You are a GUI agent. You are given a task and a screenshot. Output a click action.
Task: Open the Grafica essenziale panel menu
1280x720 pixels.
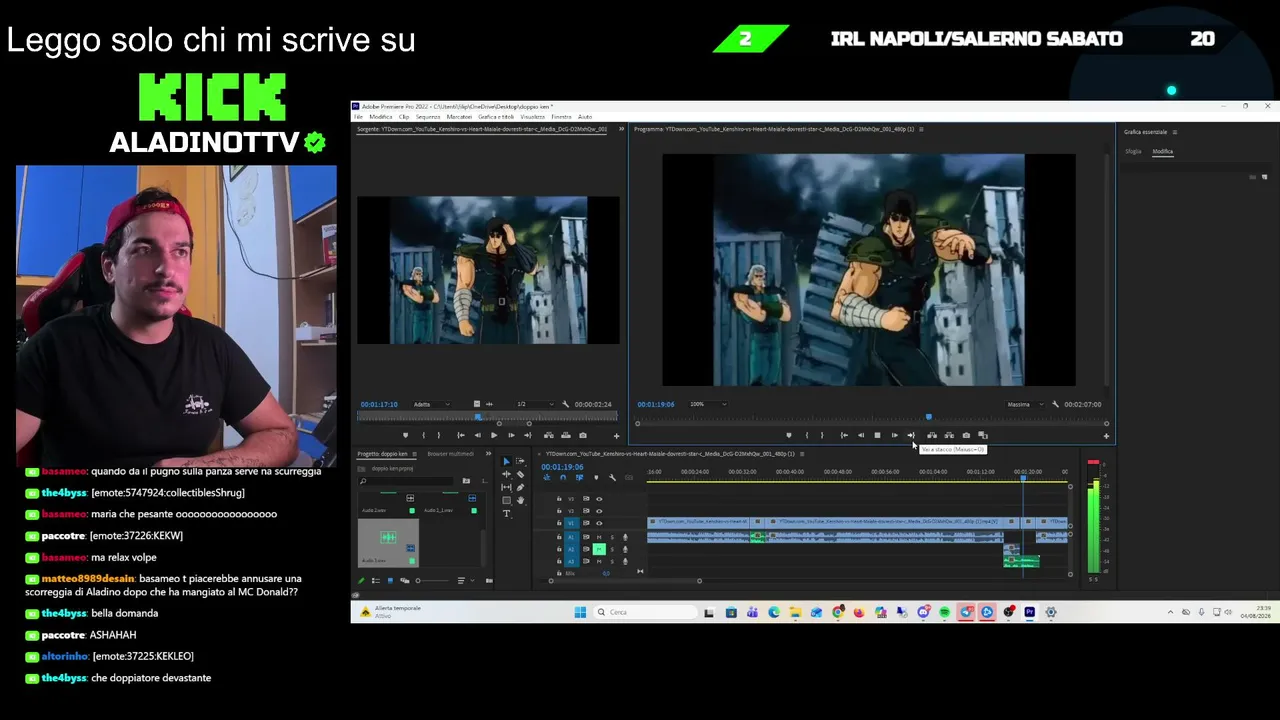1175,132
